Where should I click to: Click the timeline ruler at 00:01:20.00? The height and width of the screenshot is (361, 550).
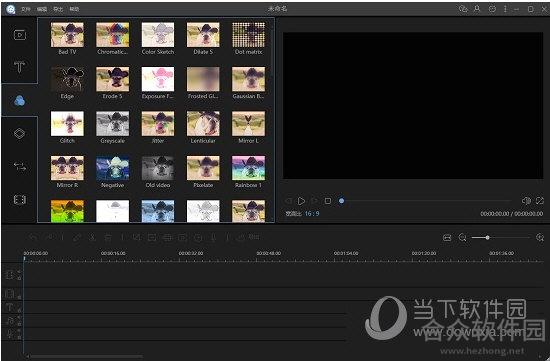click(424, 253)
